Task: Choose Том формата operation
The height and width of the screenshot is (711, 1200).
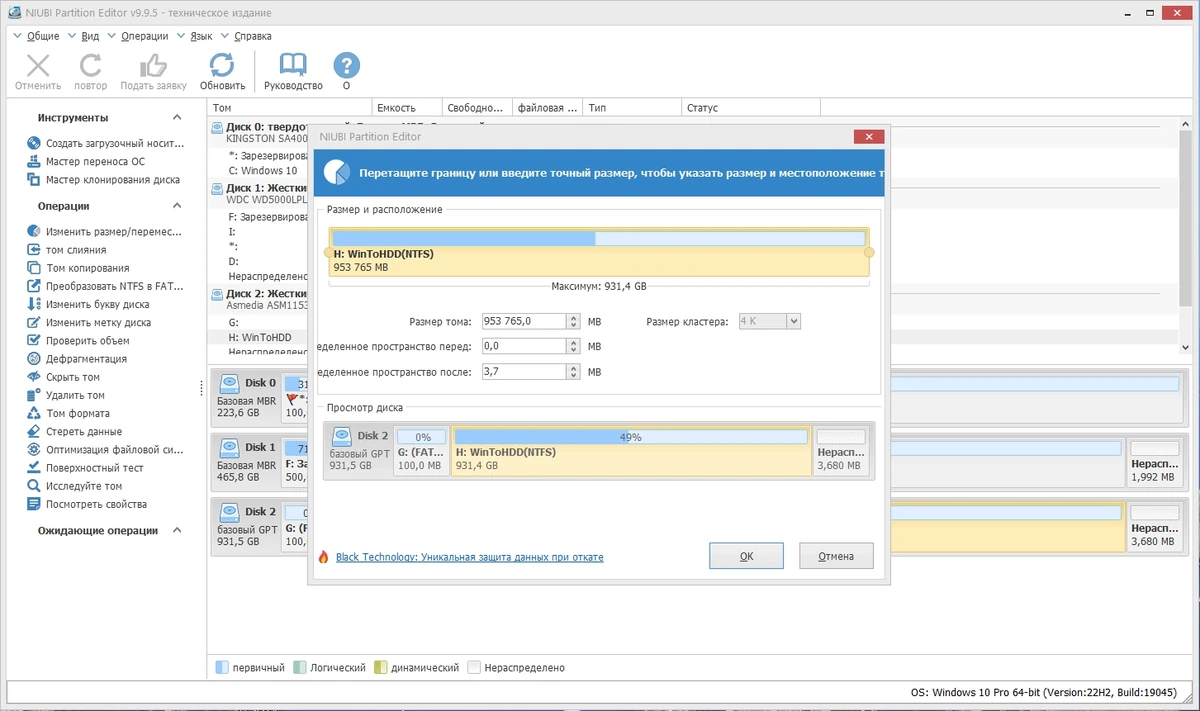Action: (x=69, y=413)
